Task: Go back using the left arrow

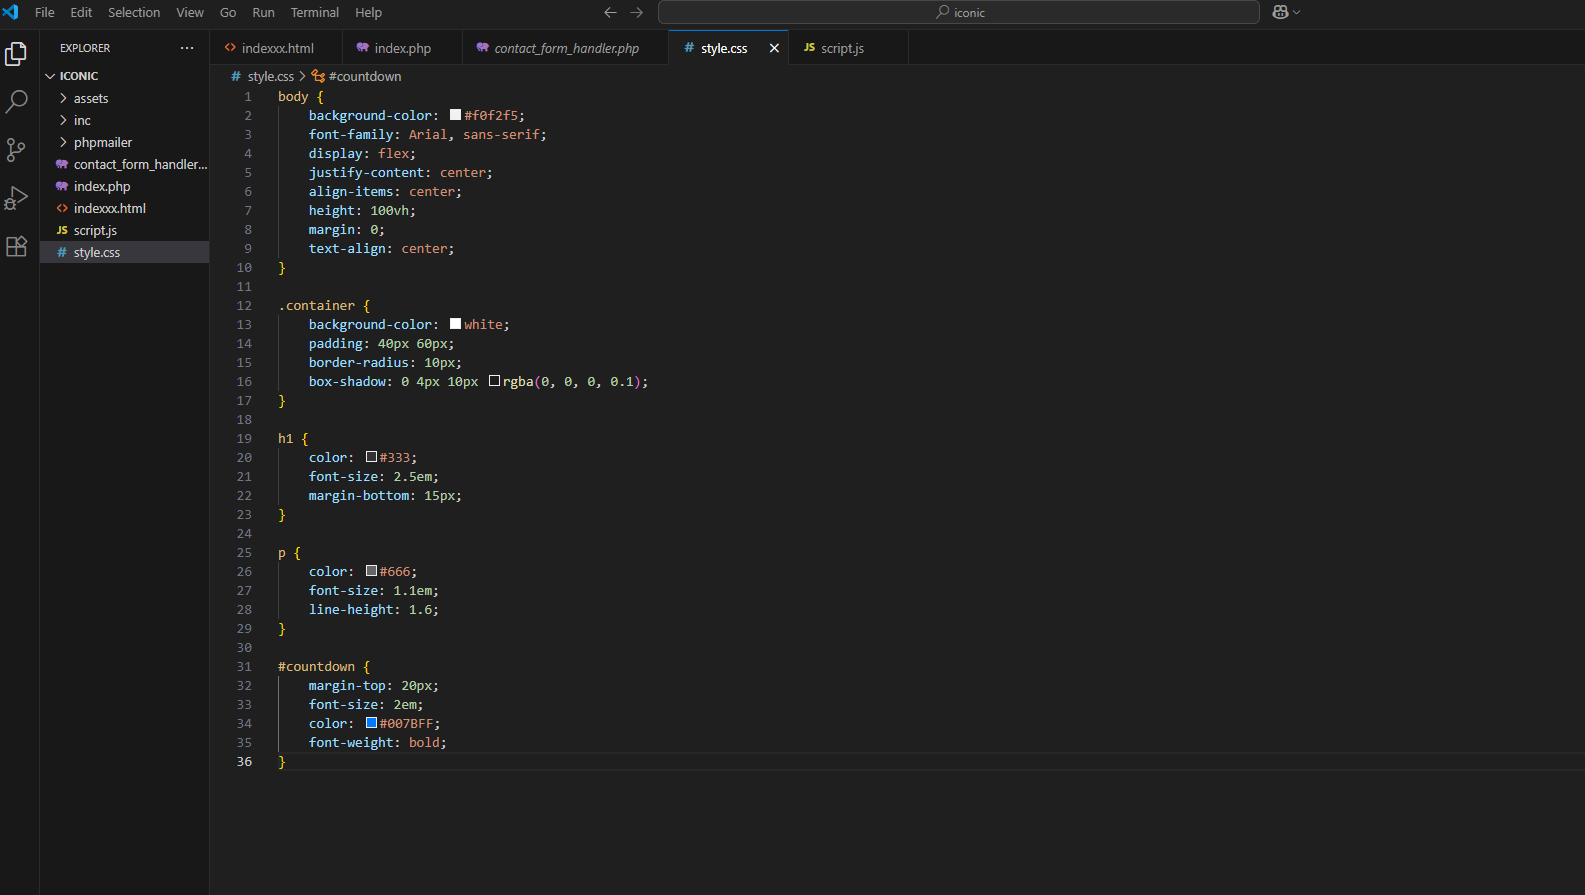Action: pos(610,12)
